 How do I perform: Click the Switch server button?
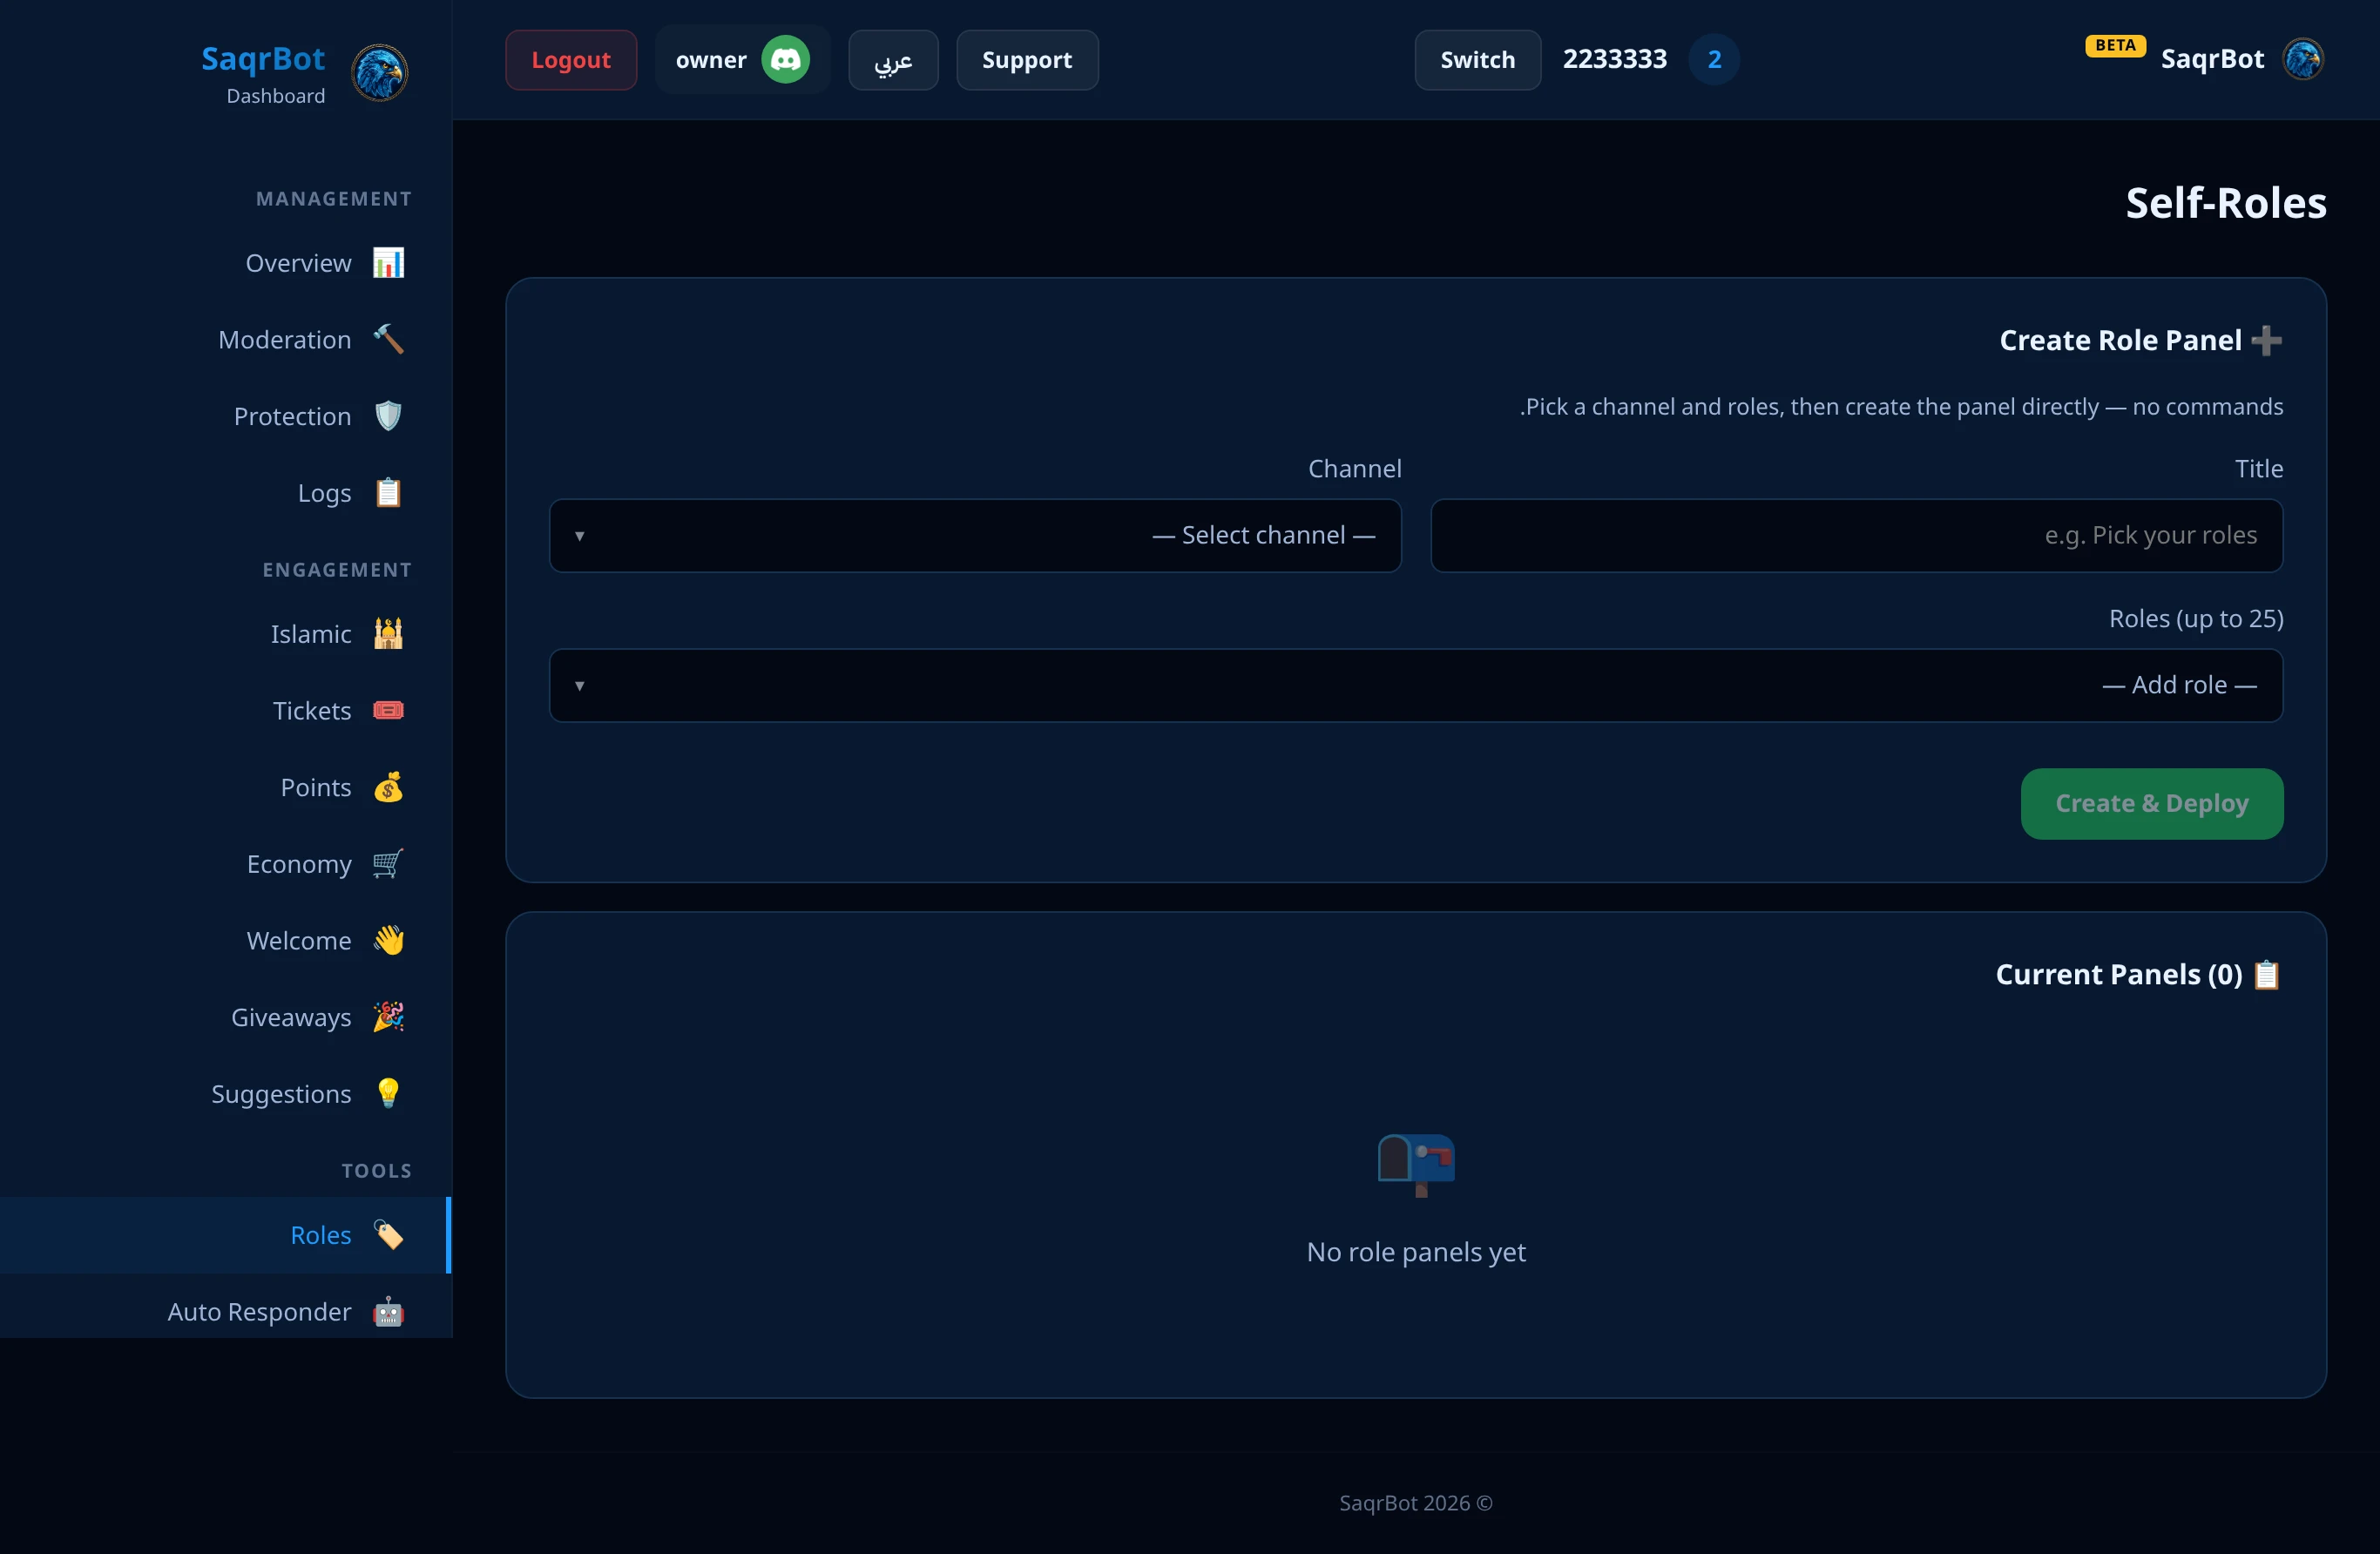pos(1477,60)
